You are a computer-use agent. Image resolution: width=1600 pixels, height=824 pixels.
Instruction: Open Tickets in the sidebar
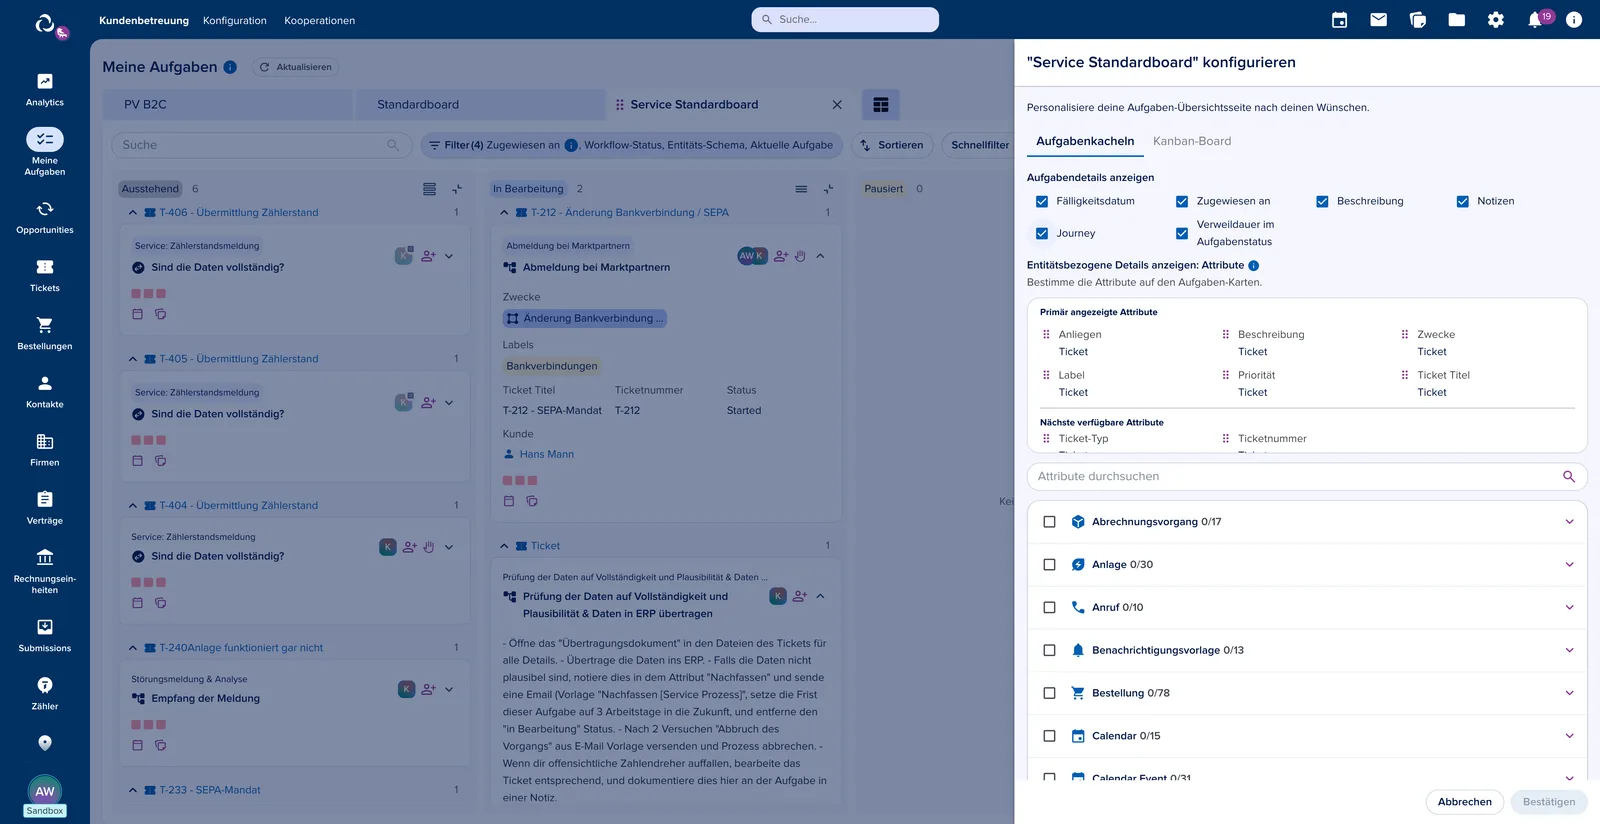(44, 275)
